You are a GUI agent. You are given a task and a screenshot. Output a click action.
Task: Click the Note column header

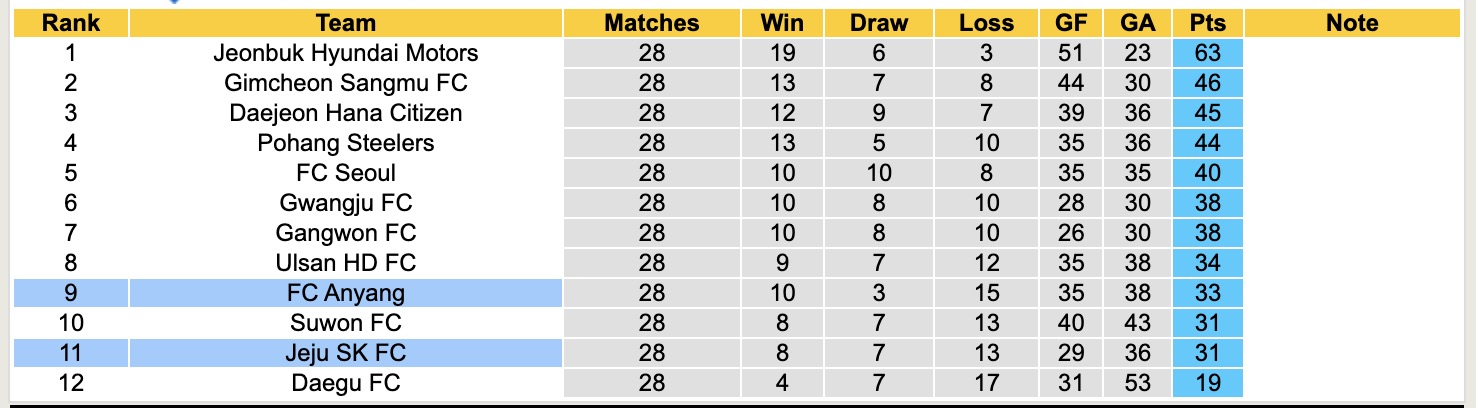(1352, 23)
